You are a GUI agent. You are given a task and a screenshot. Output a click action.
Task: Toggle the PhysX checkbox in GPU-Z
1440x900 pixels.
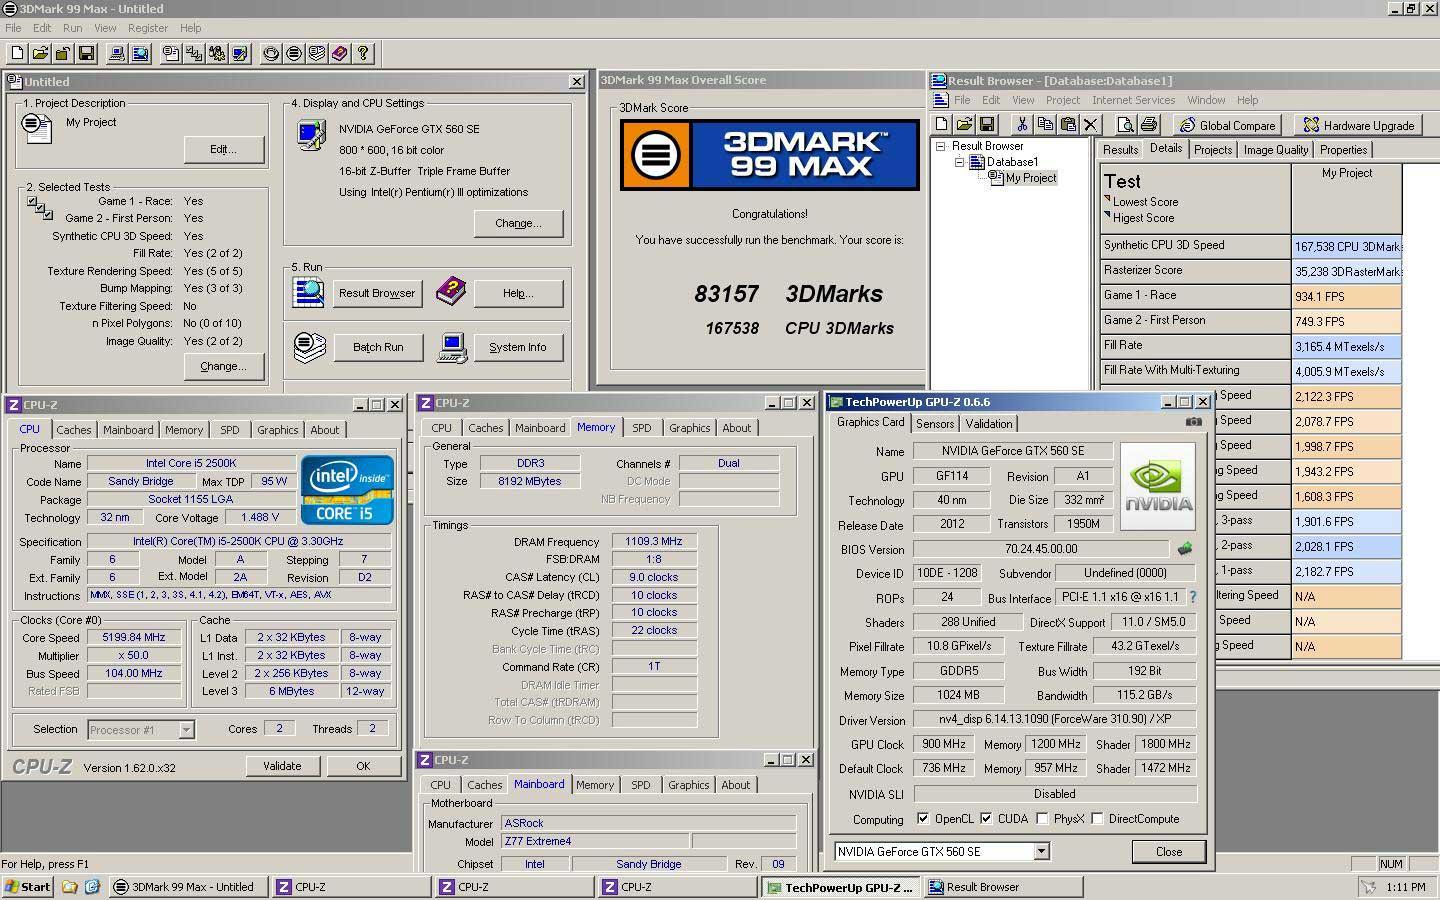click(1042, 819)
